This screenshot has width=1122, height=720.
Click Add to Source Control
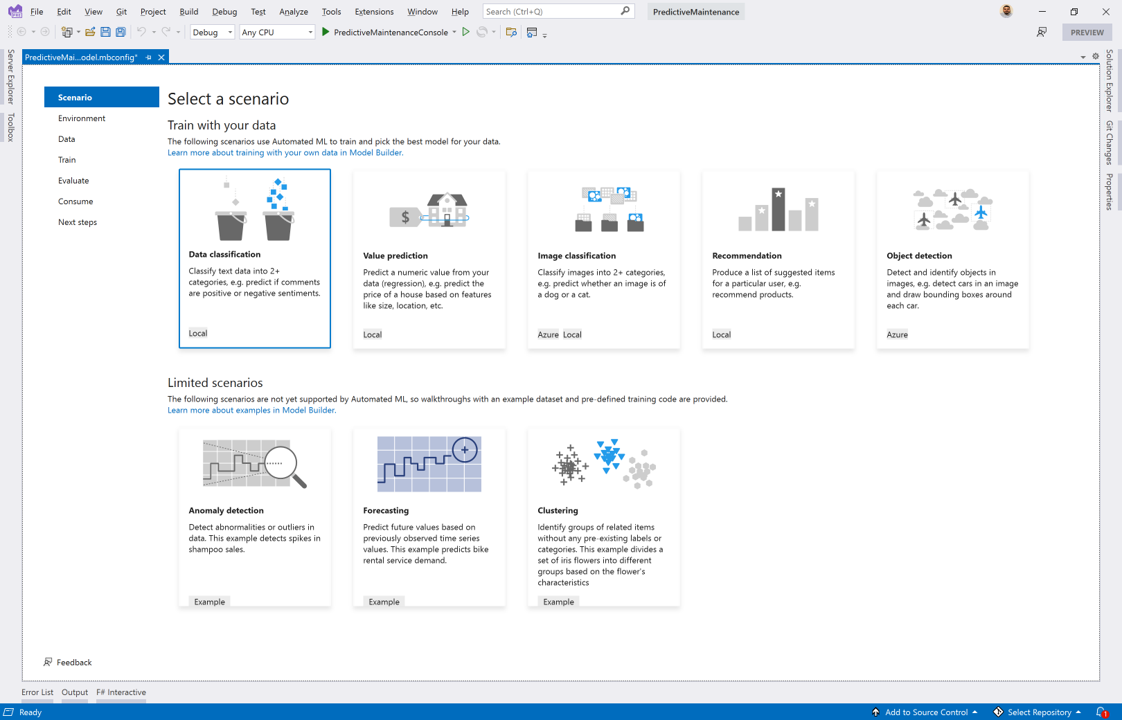tap(926, 712)
